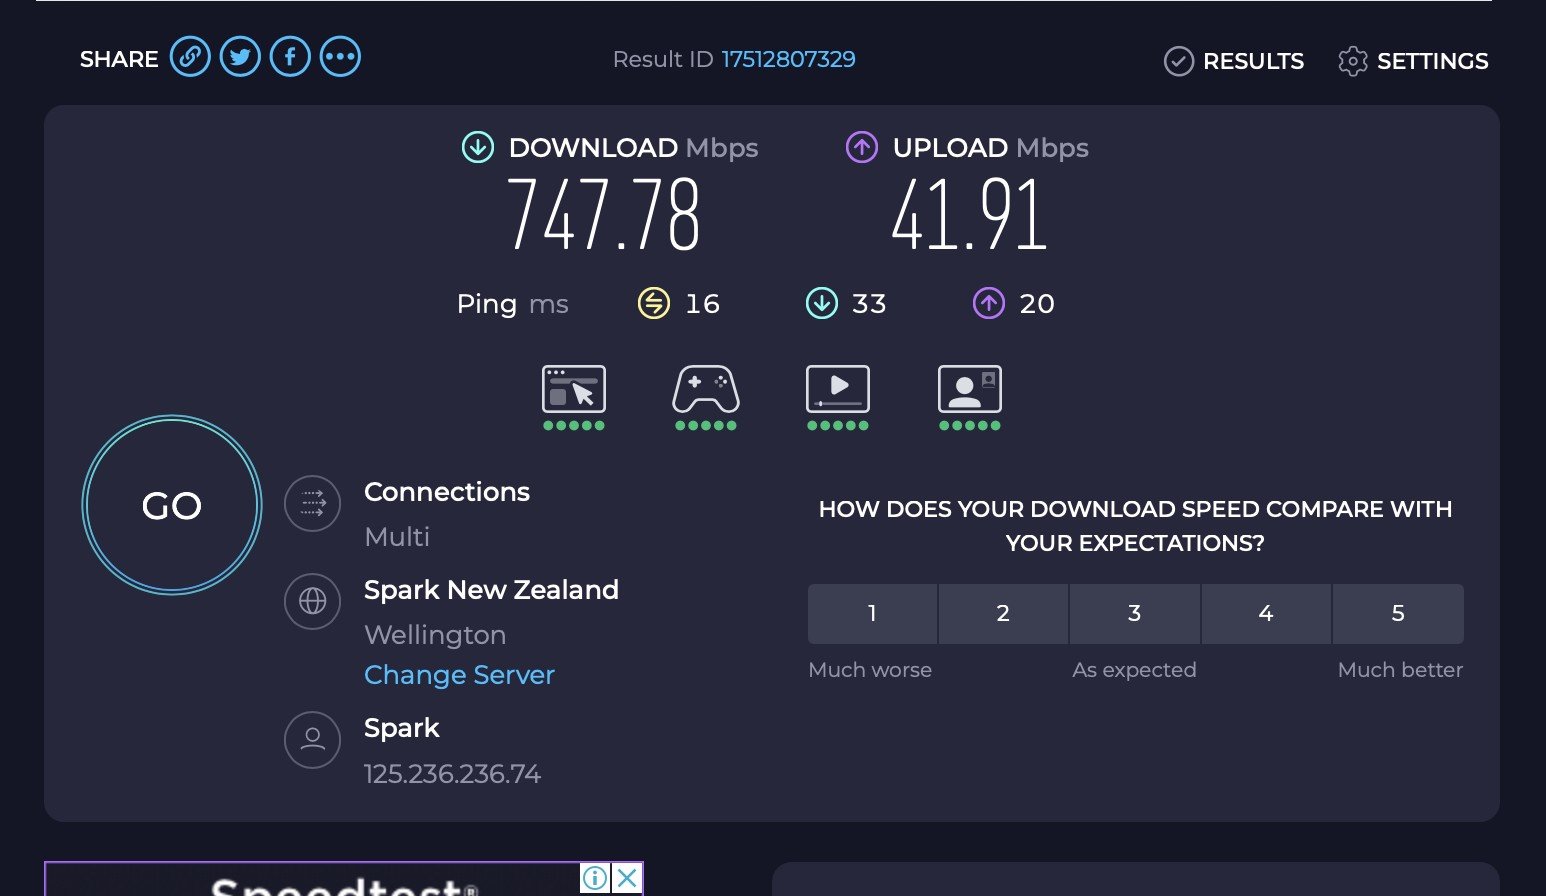Open the Connections mode icon
This screenshot has height=896, width=1546.
point(313,503)
